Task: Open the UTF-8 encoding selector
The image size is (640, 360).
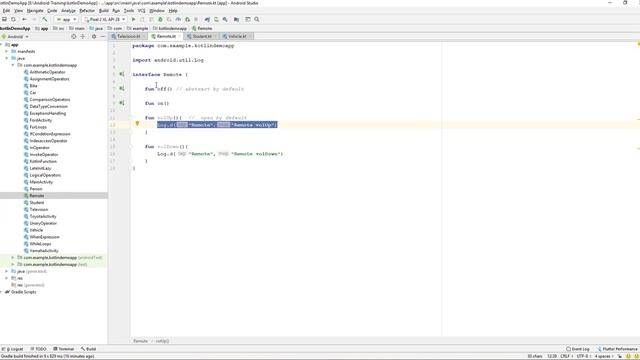Action: tap(583, 356)
